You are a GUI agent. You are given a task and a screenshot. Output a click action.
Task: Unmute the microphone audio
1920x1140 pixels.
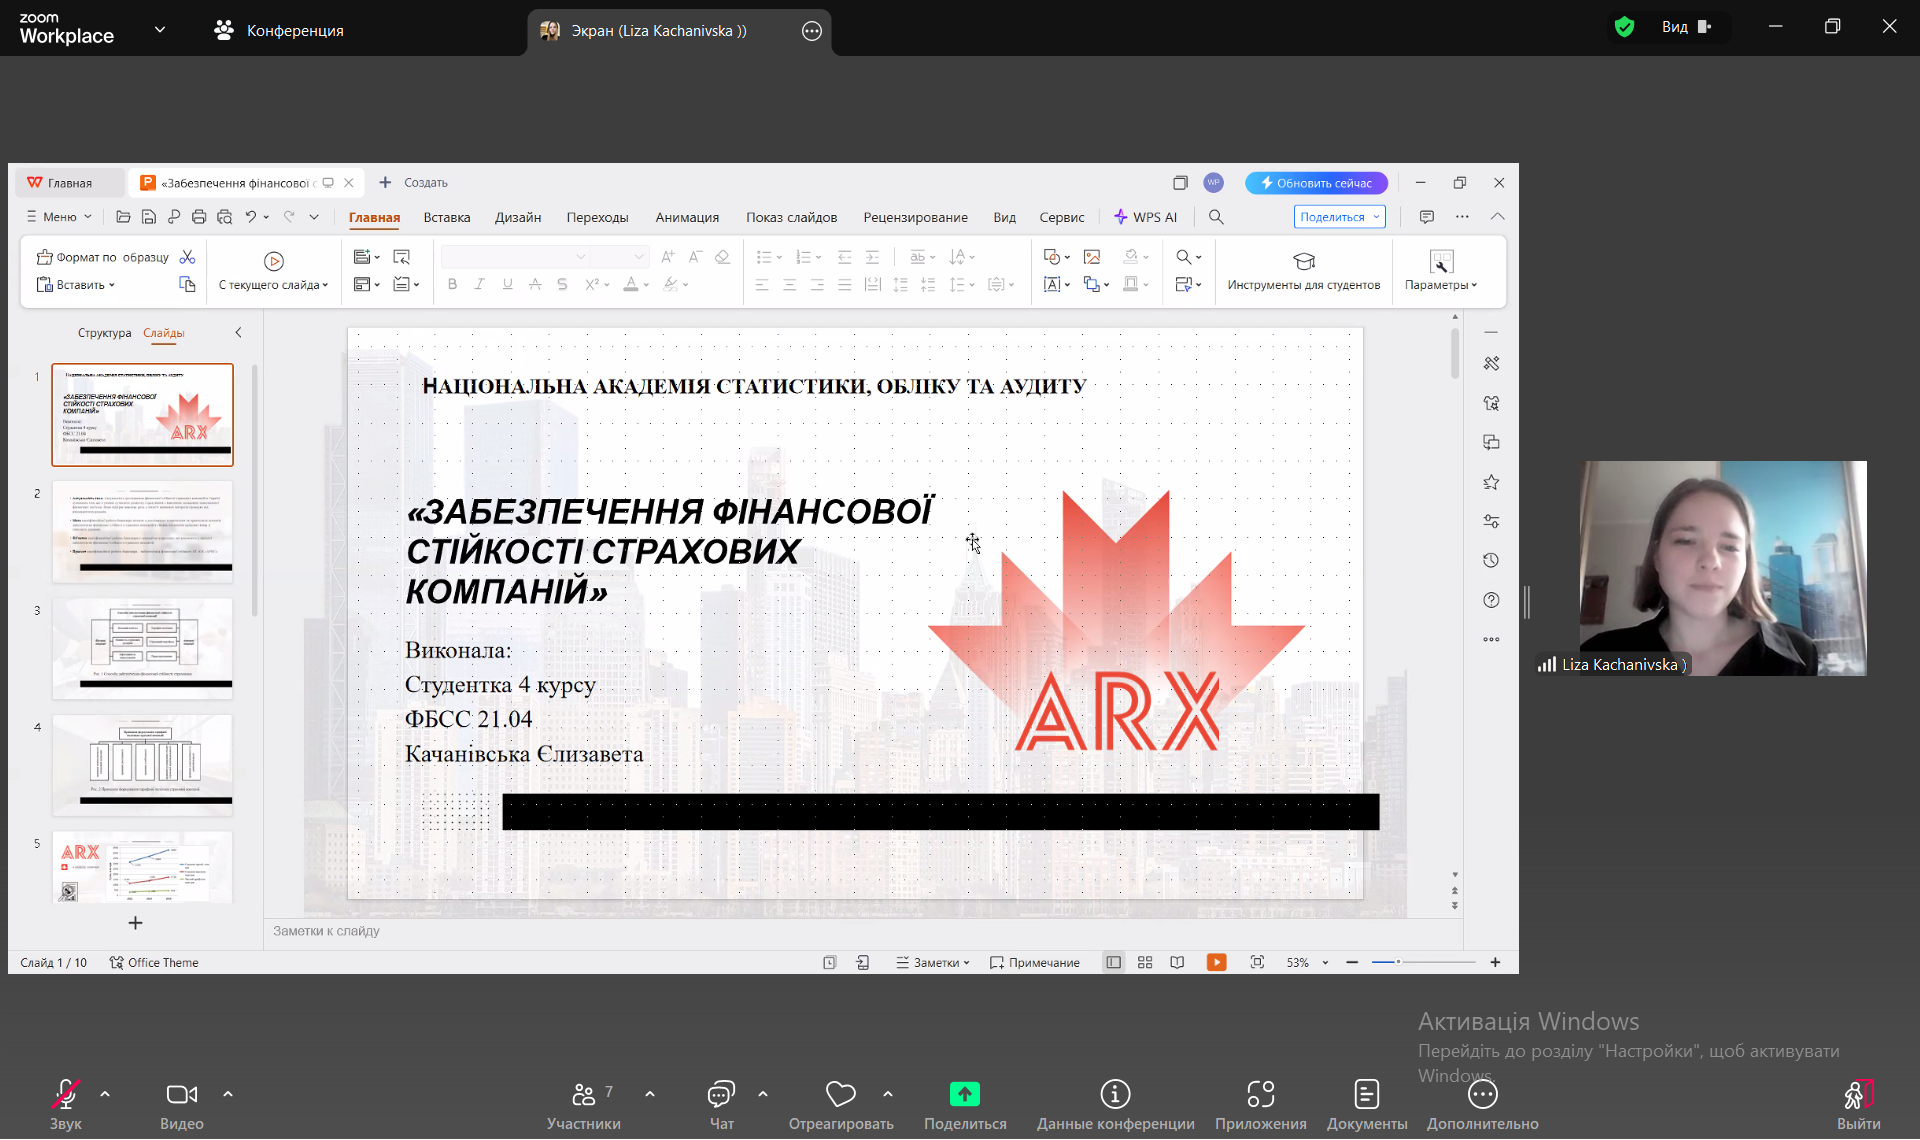(x=66, y=1095)
